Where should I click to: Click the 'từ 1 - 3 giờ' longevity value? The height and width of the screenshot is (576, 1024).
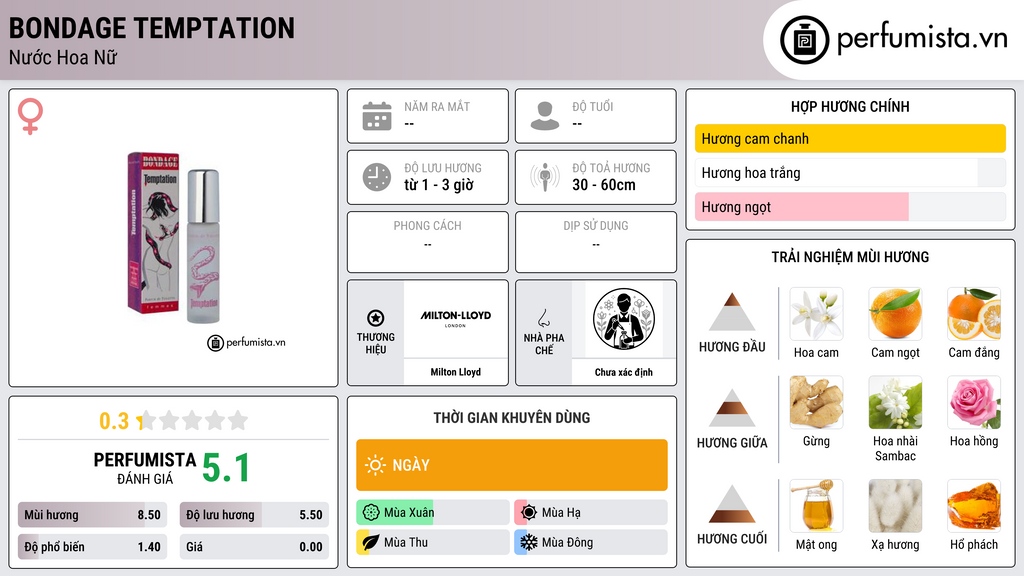click(x=439, y=185)
